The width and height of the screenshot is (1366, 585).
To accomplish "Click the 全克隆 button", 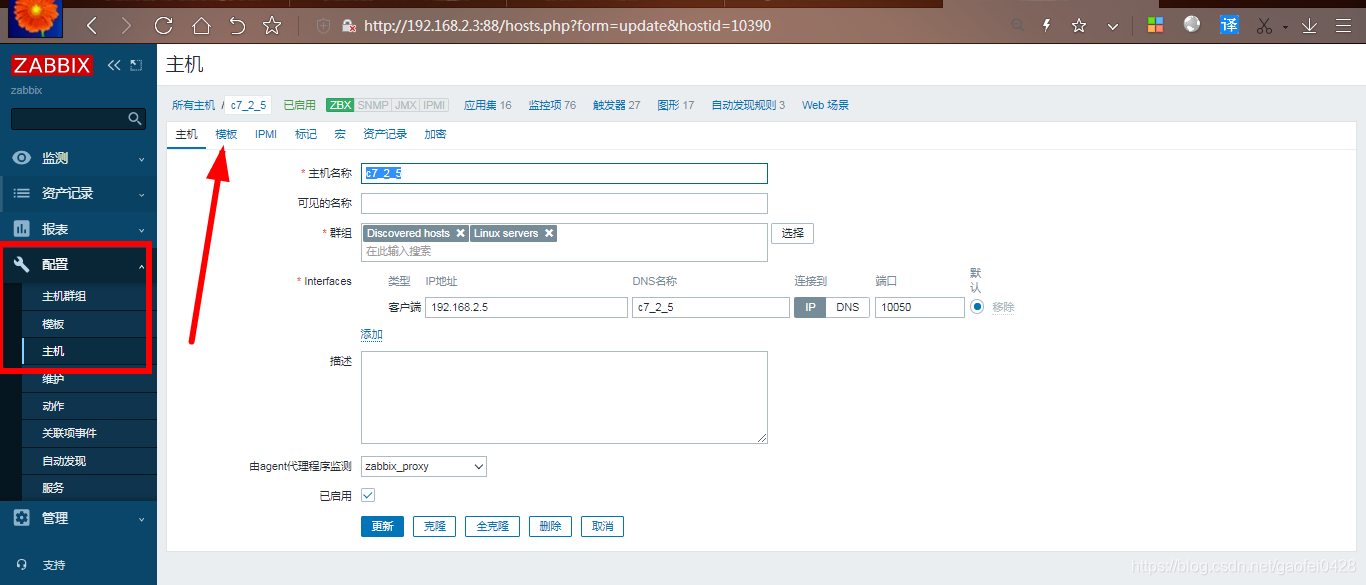I will (492, 526).
